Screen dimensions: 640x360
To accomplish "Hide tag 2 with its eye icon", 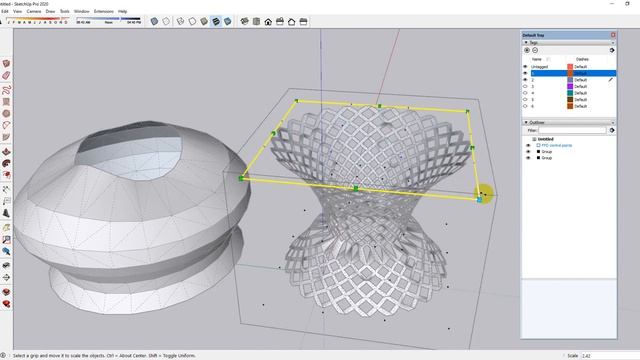I will [525, 80].
